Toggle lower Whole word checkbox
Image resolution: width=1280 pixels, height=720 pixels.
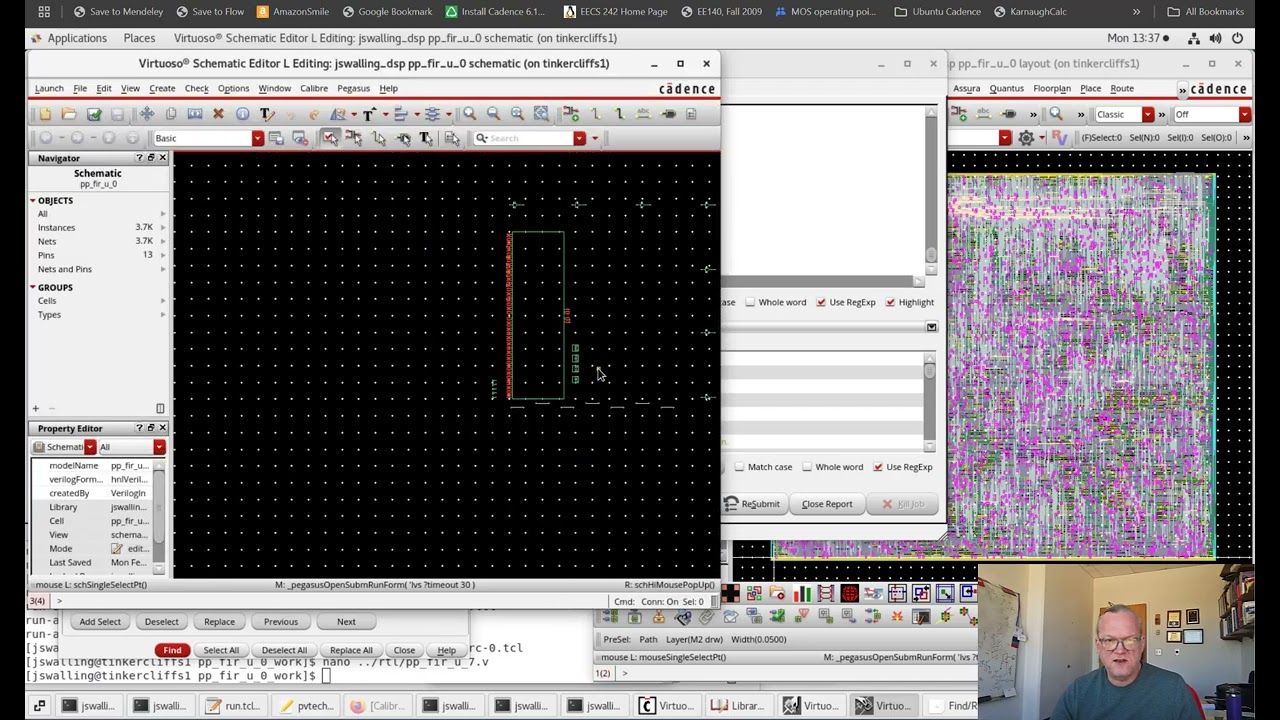pyautogui.click(x=806, y=467)
